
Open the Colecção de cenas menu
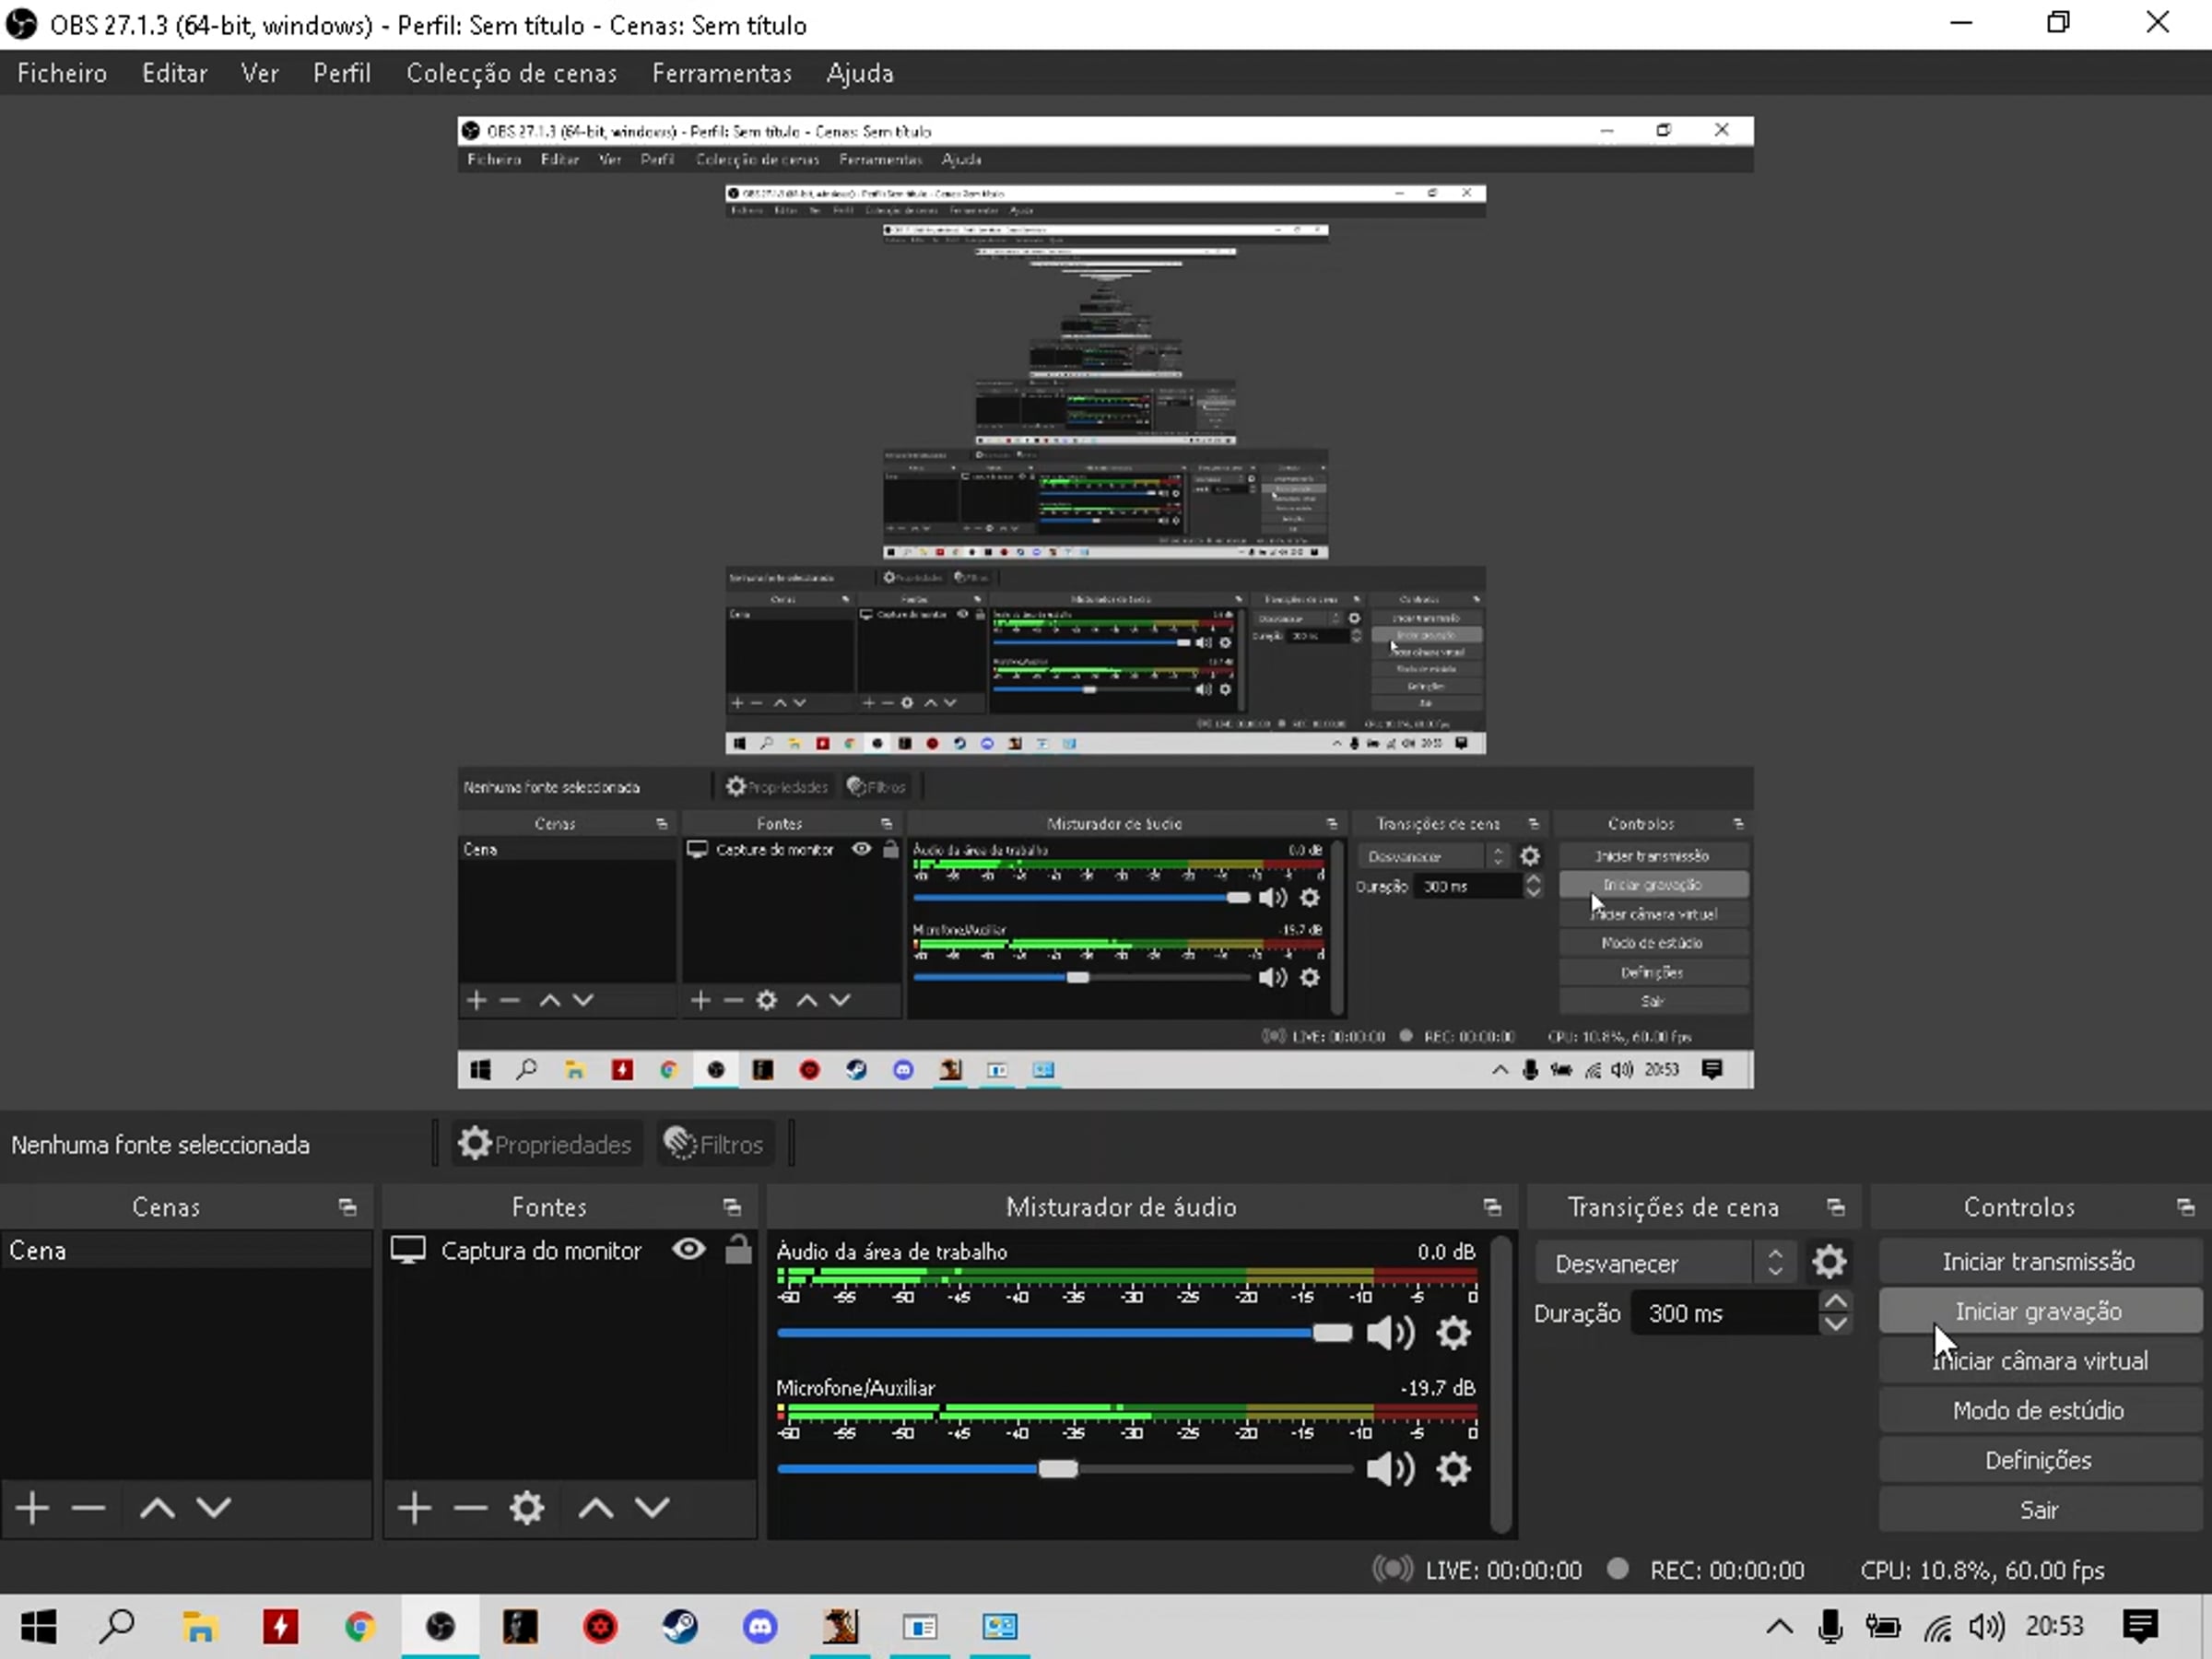(511, 73)
